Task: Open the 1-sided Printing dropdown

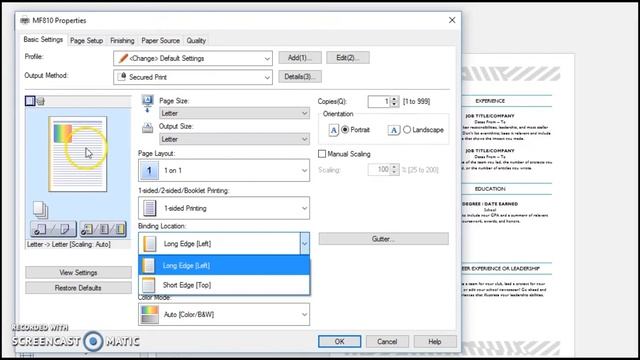Action: [224, 208]
